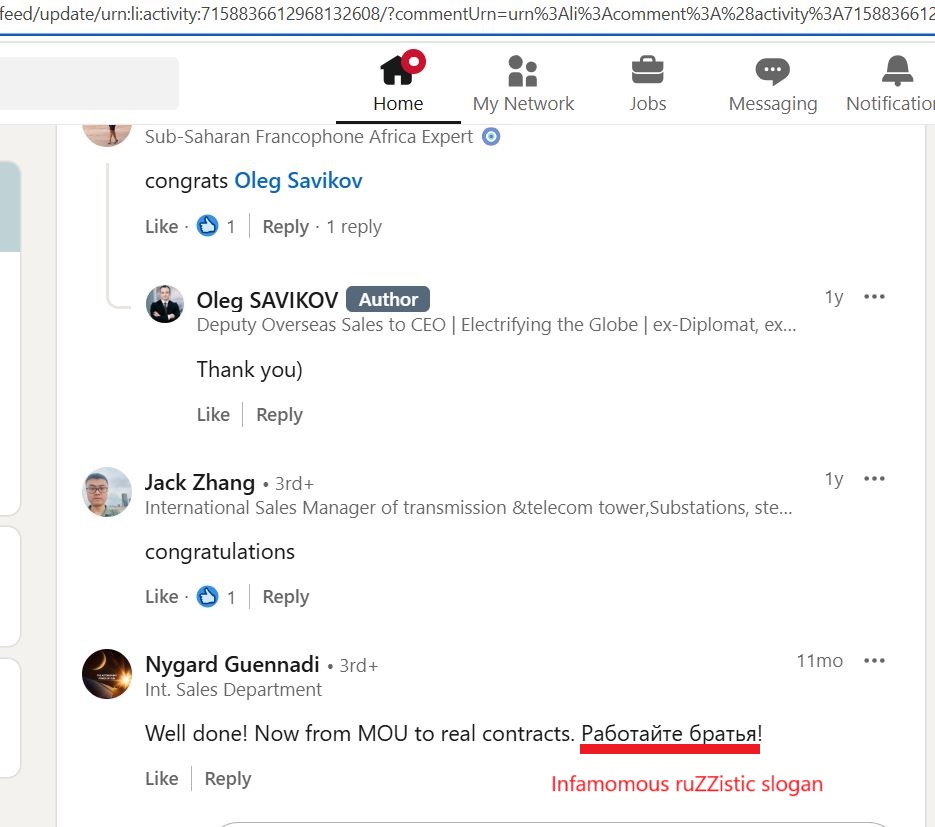
Task: Click like reaction icon under congrats comment
Action: (x=208, y=226)
